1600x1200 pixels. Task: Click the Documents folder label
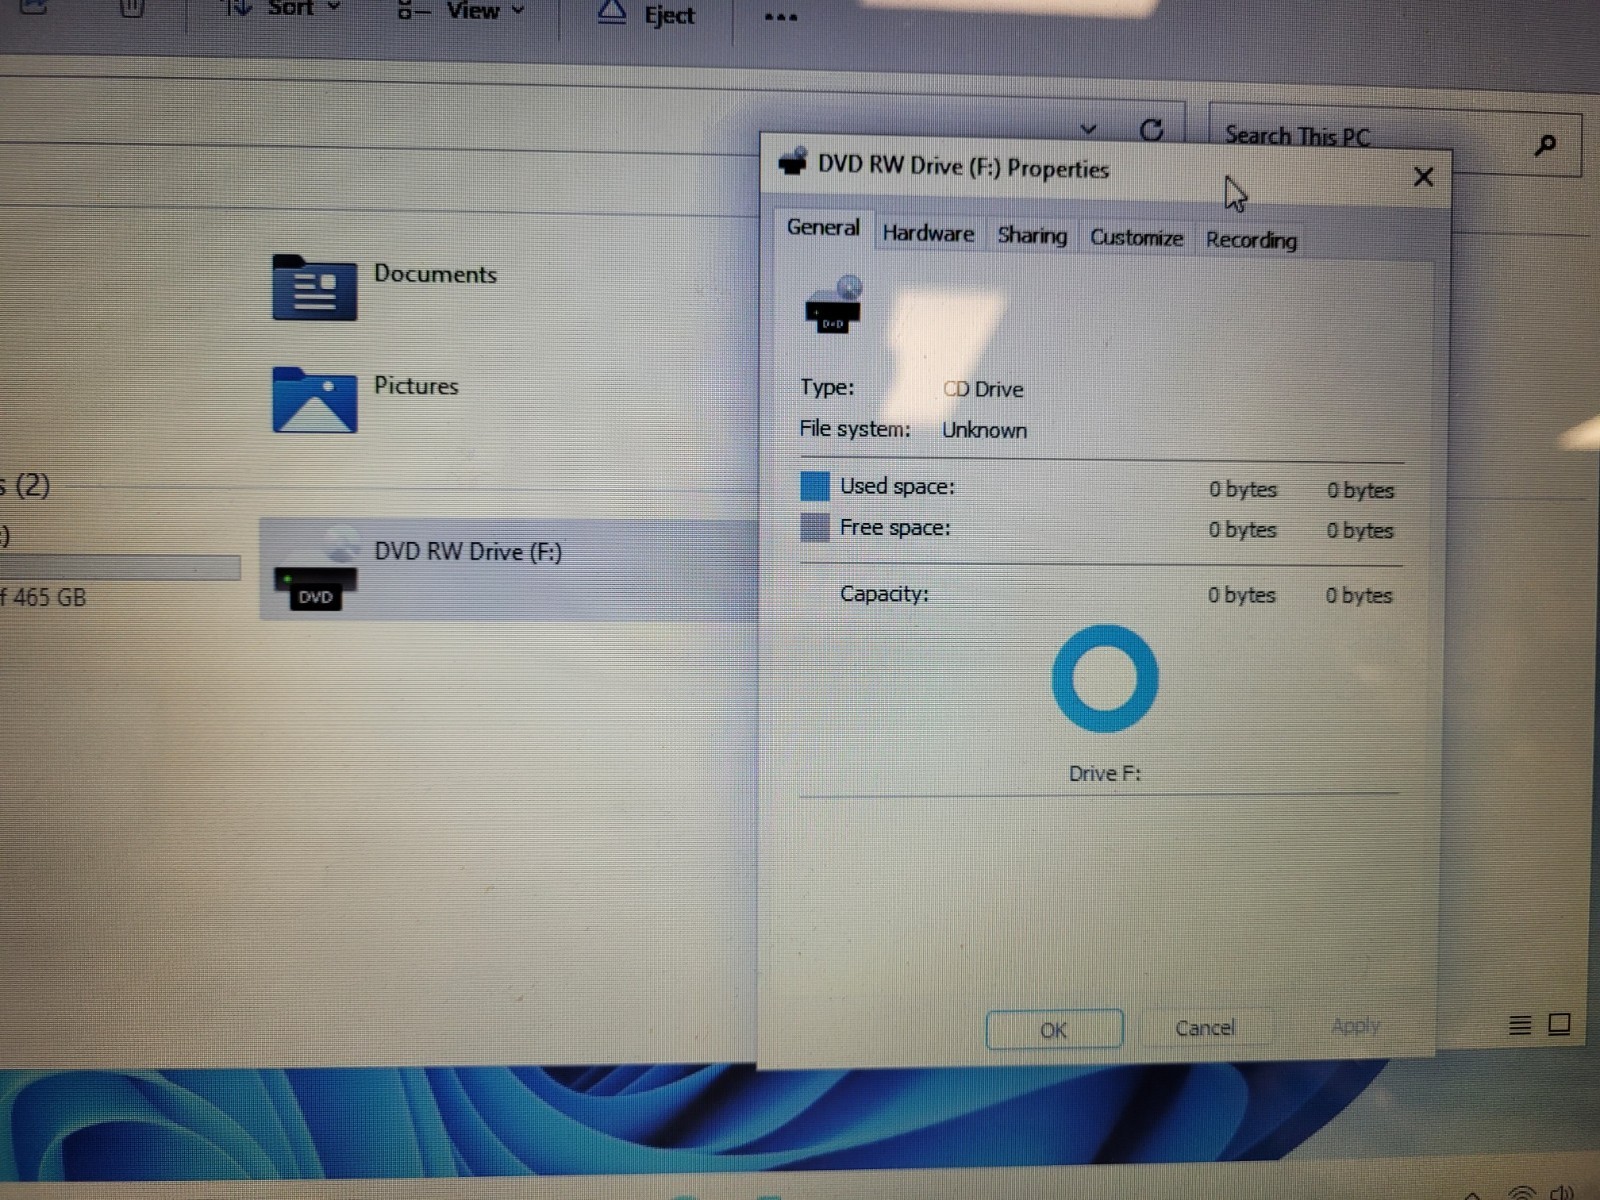[x=435, y=274]
